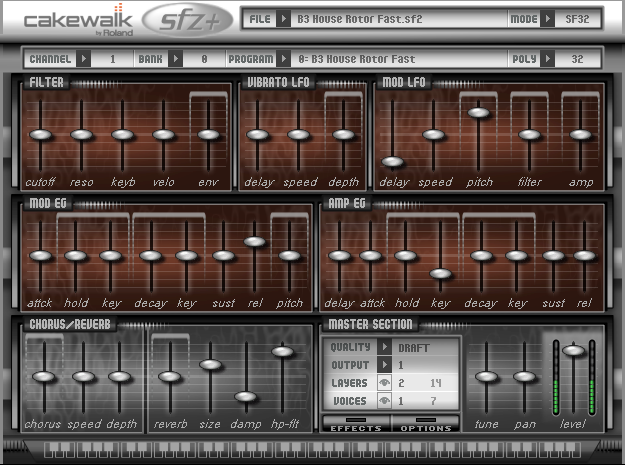
Task: Click the Cakewalk by Roland logo
Action: 78,21
